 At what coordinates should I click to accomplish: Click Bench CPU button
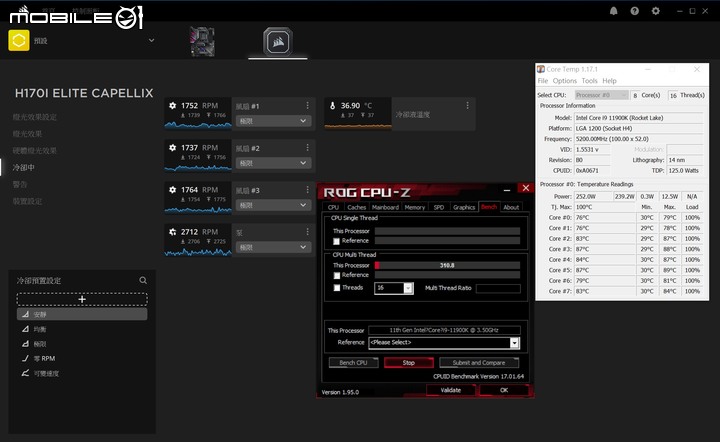(x=354, y=363)
